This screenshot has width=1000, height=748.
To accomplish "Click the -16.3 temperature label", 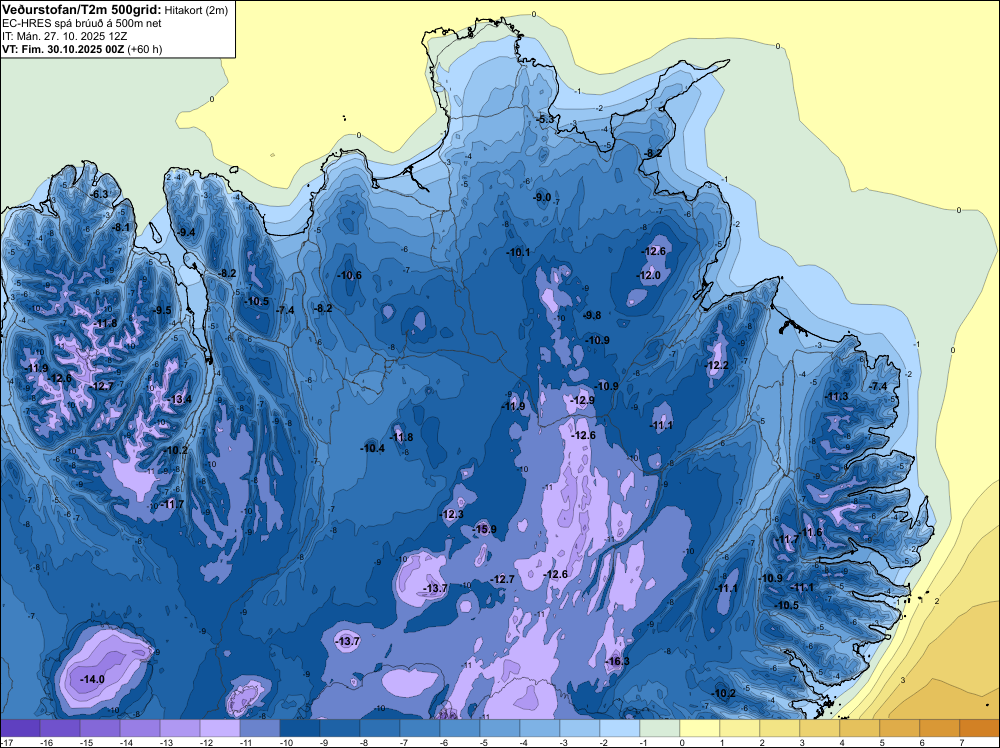I will pos(617,661).
